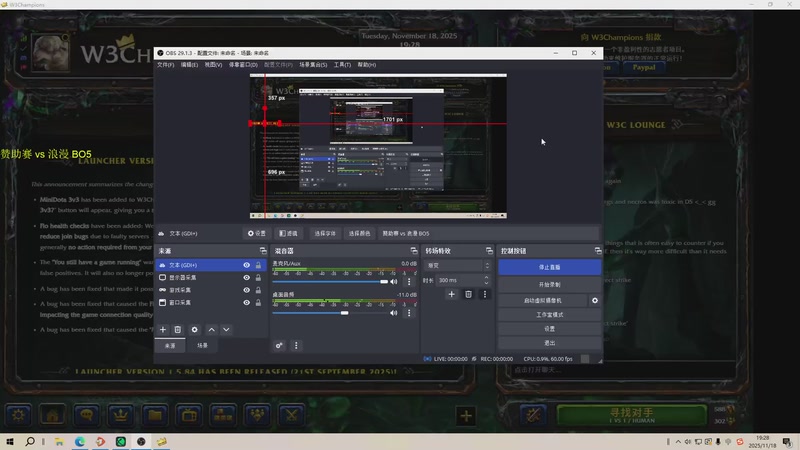This screenshot has width=800, height=450.
Task: Toggle lock on 游戏采集 source
Action: pyautogui.click(x=258, y=290)
